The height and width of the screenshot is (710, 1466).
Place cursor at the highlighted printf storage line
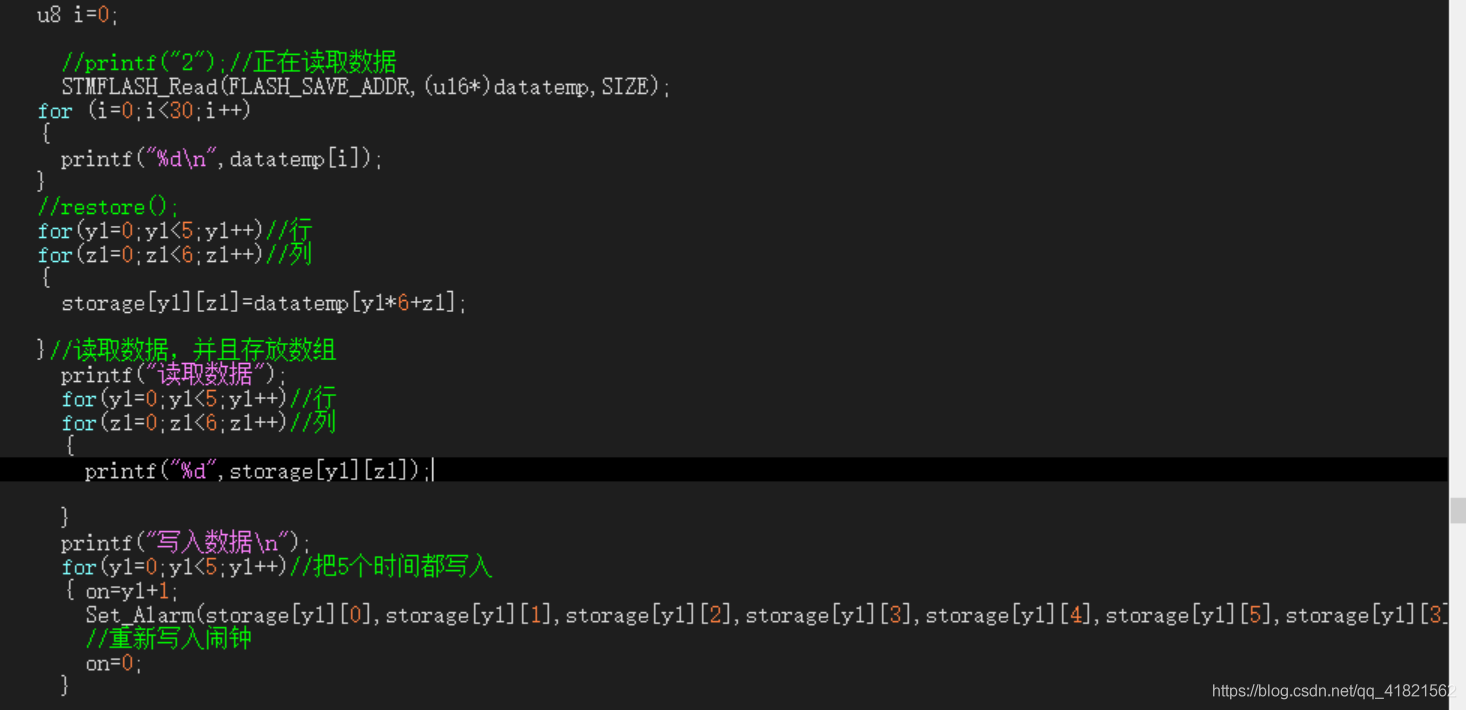tap(257, 470)
